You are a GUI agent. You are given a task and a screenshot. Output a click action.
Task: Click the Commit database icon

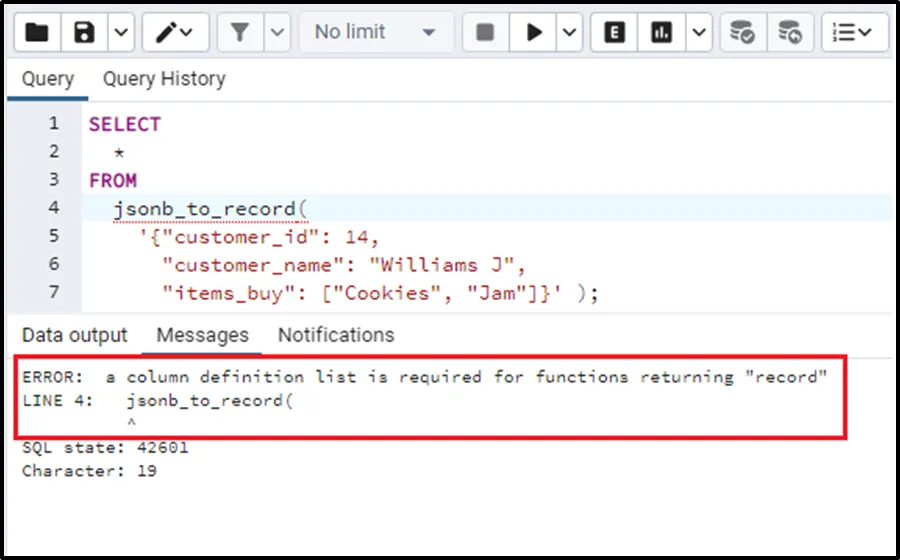point(742,33)
